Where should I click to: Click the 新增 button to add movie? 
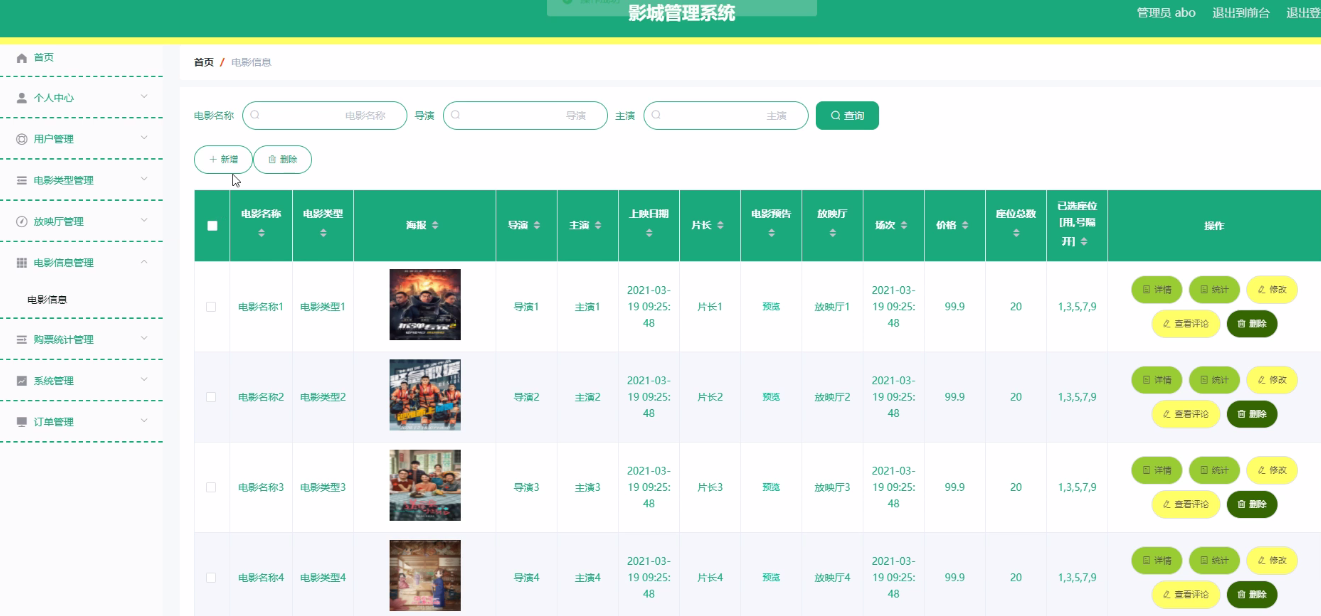[x=223, y=159]
